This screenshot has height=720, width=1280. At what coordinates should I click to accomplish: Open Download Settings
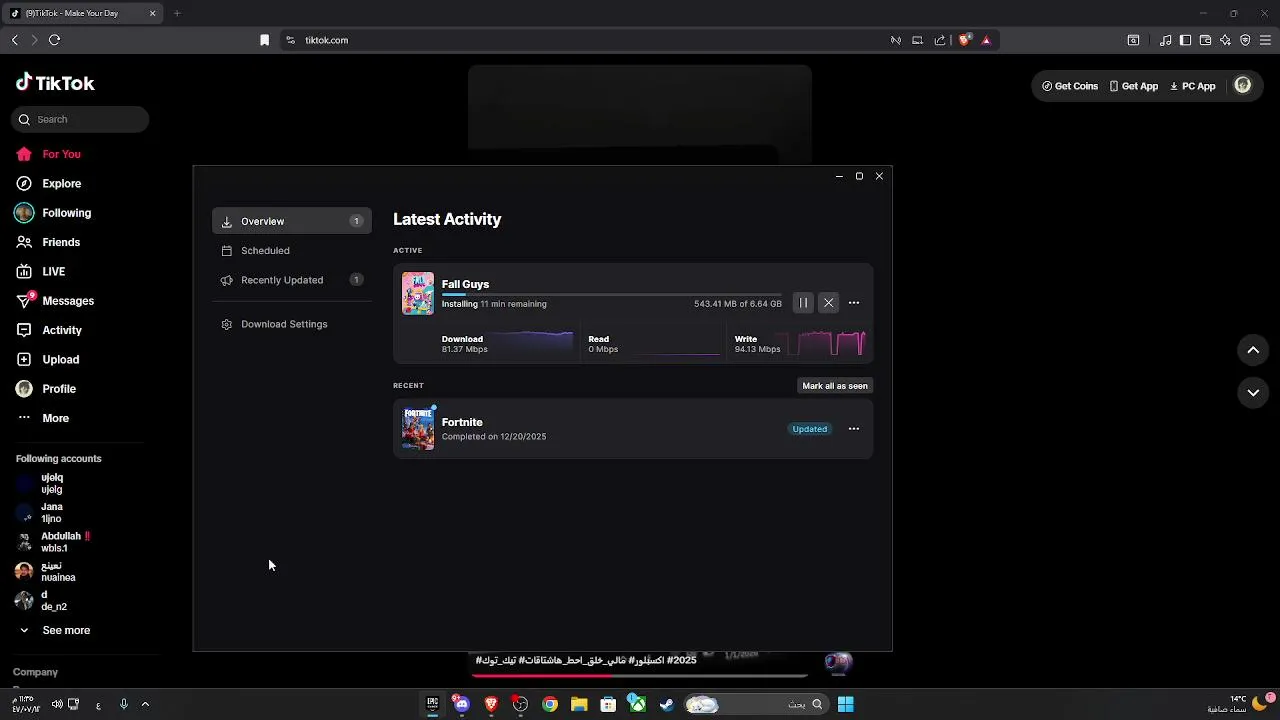point(292,324)
